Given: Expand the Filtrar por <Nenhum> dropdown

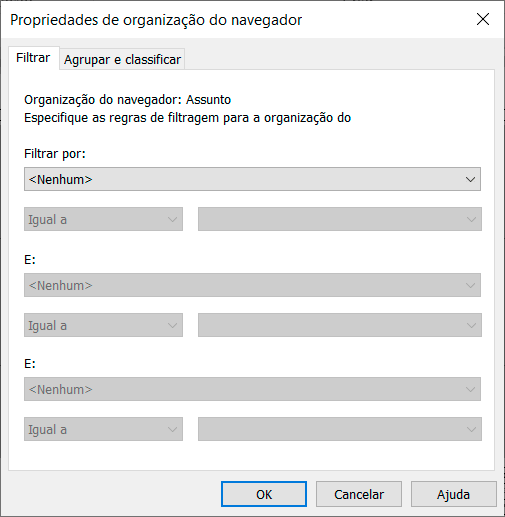Looking at the screenshot, I should tap(252, 179).
